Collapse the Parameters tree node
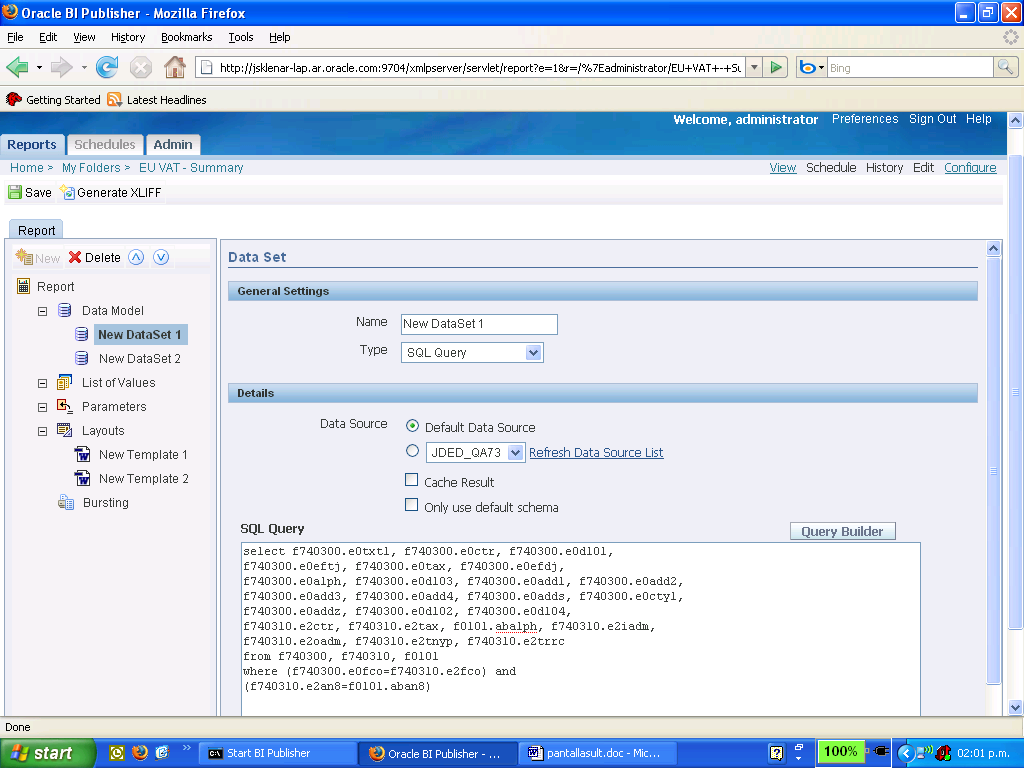1024x768 pixels. (42, 408)
